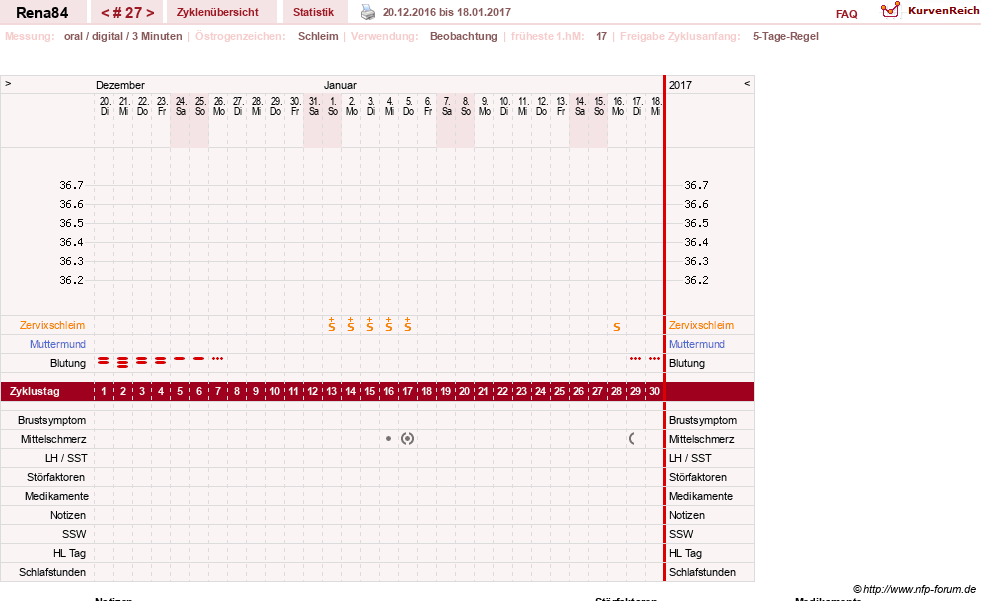Click date header '24. Sa'
Image resolution: width=981 pixels, height=601 pixels.
click(181, 106)
